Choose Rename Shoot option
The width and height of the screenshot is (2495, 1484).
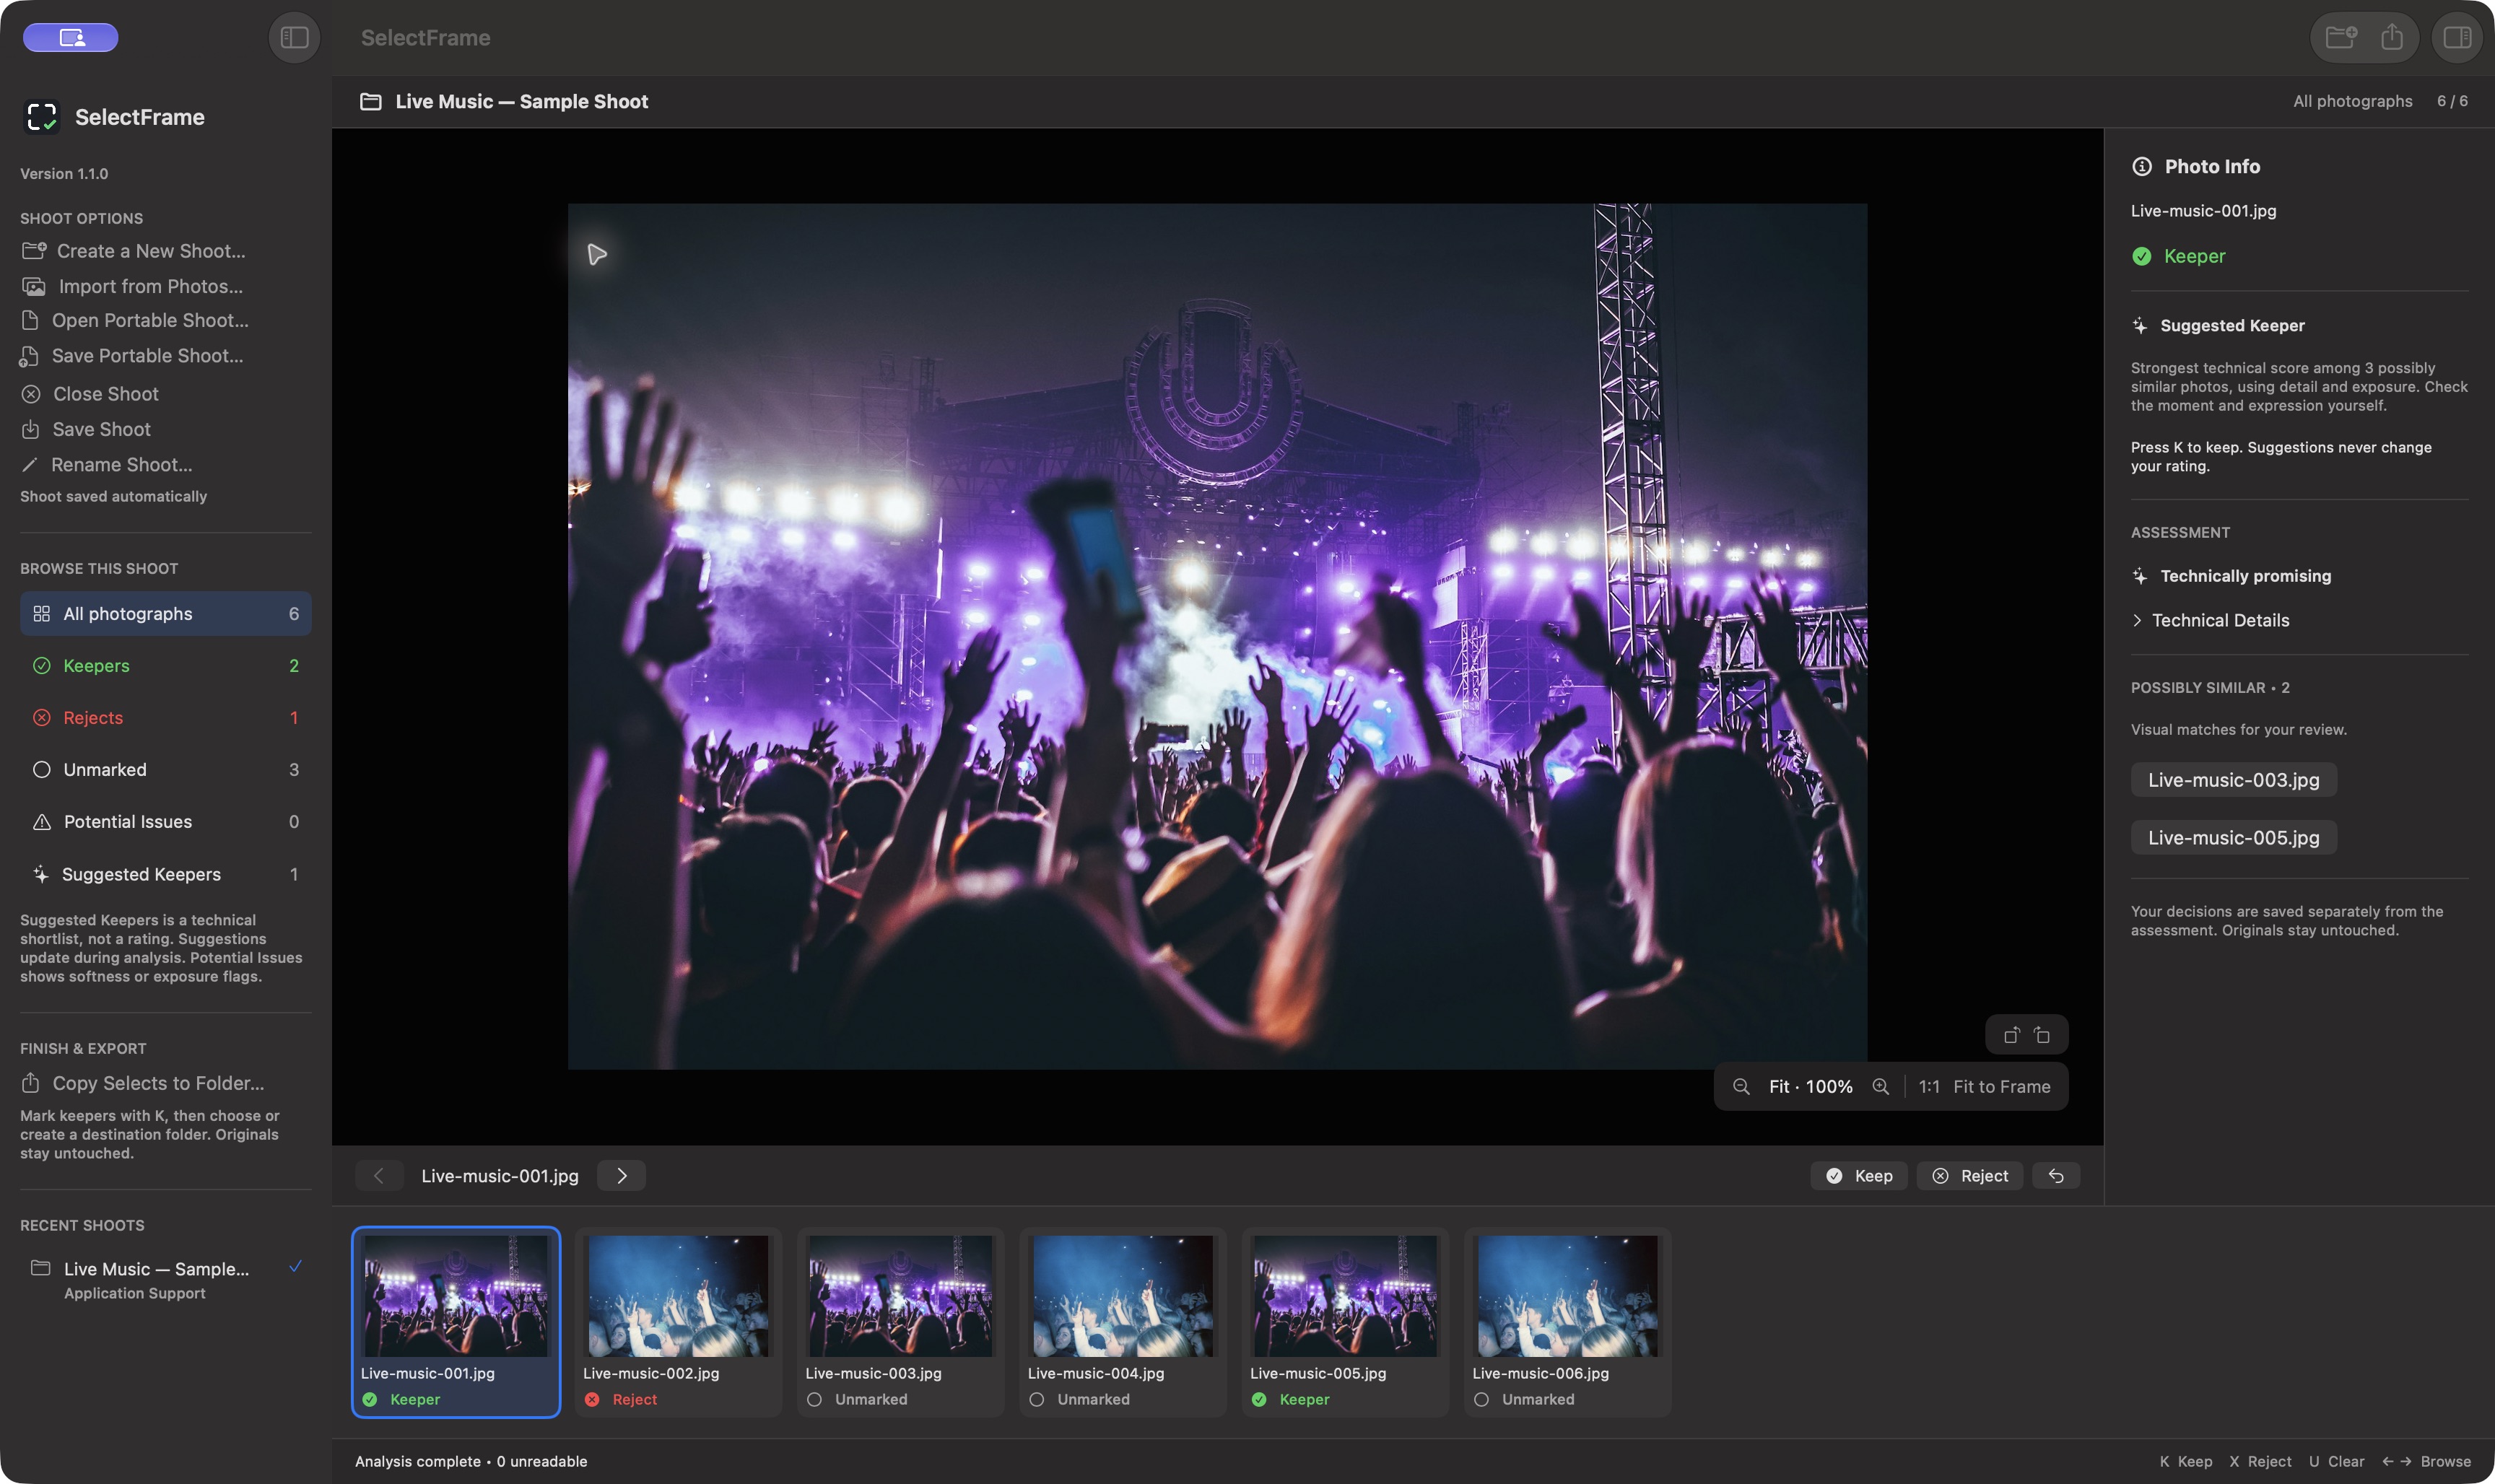107,465
